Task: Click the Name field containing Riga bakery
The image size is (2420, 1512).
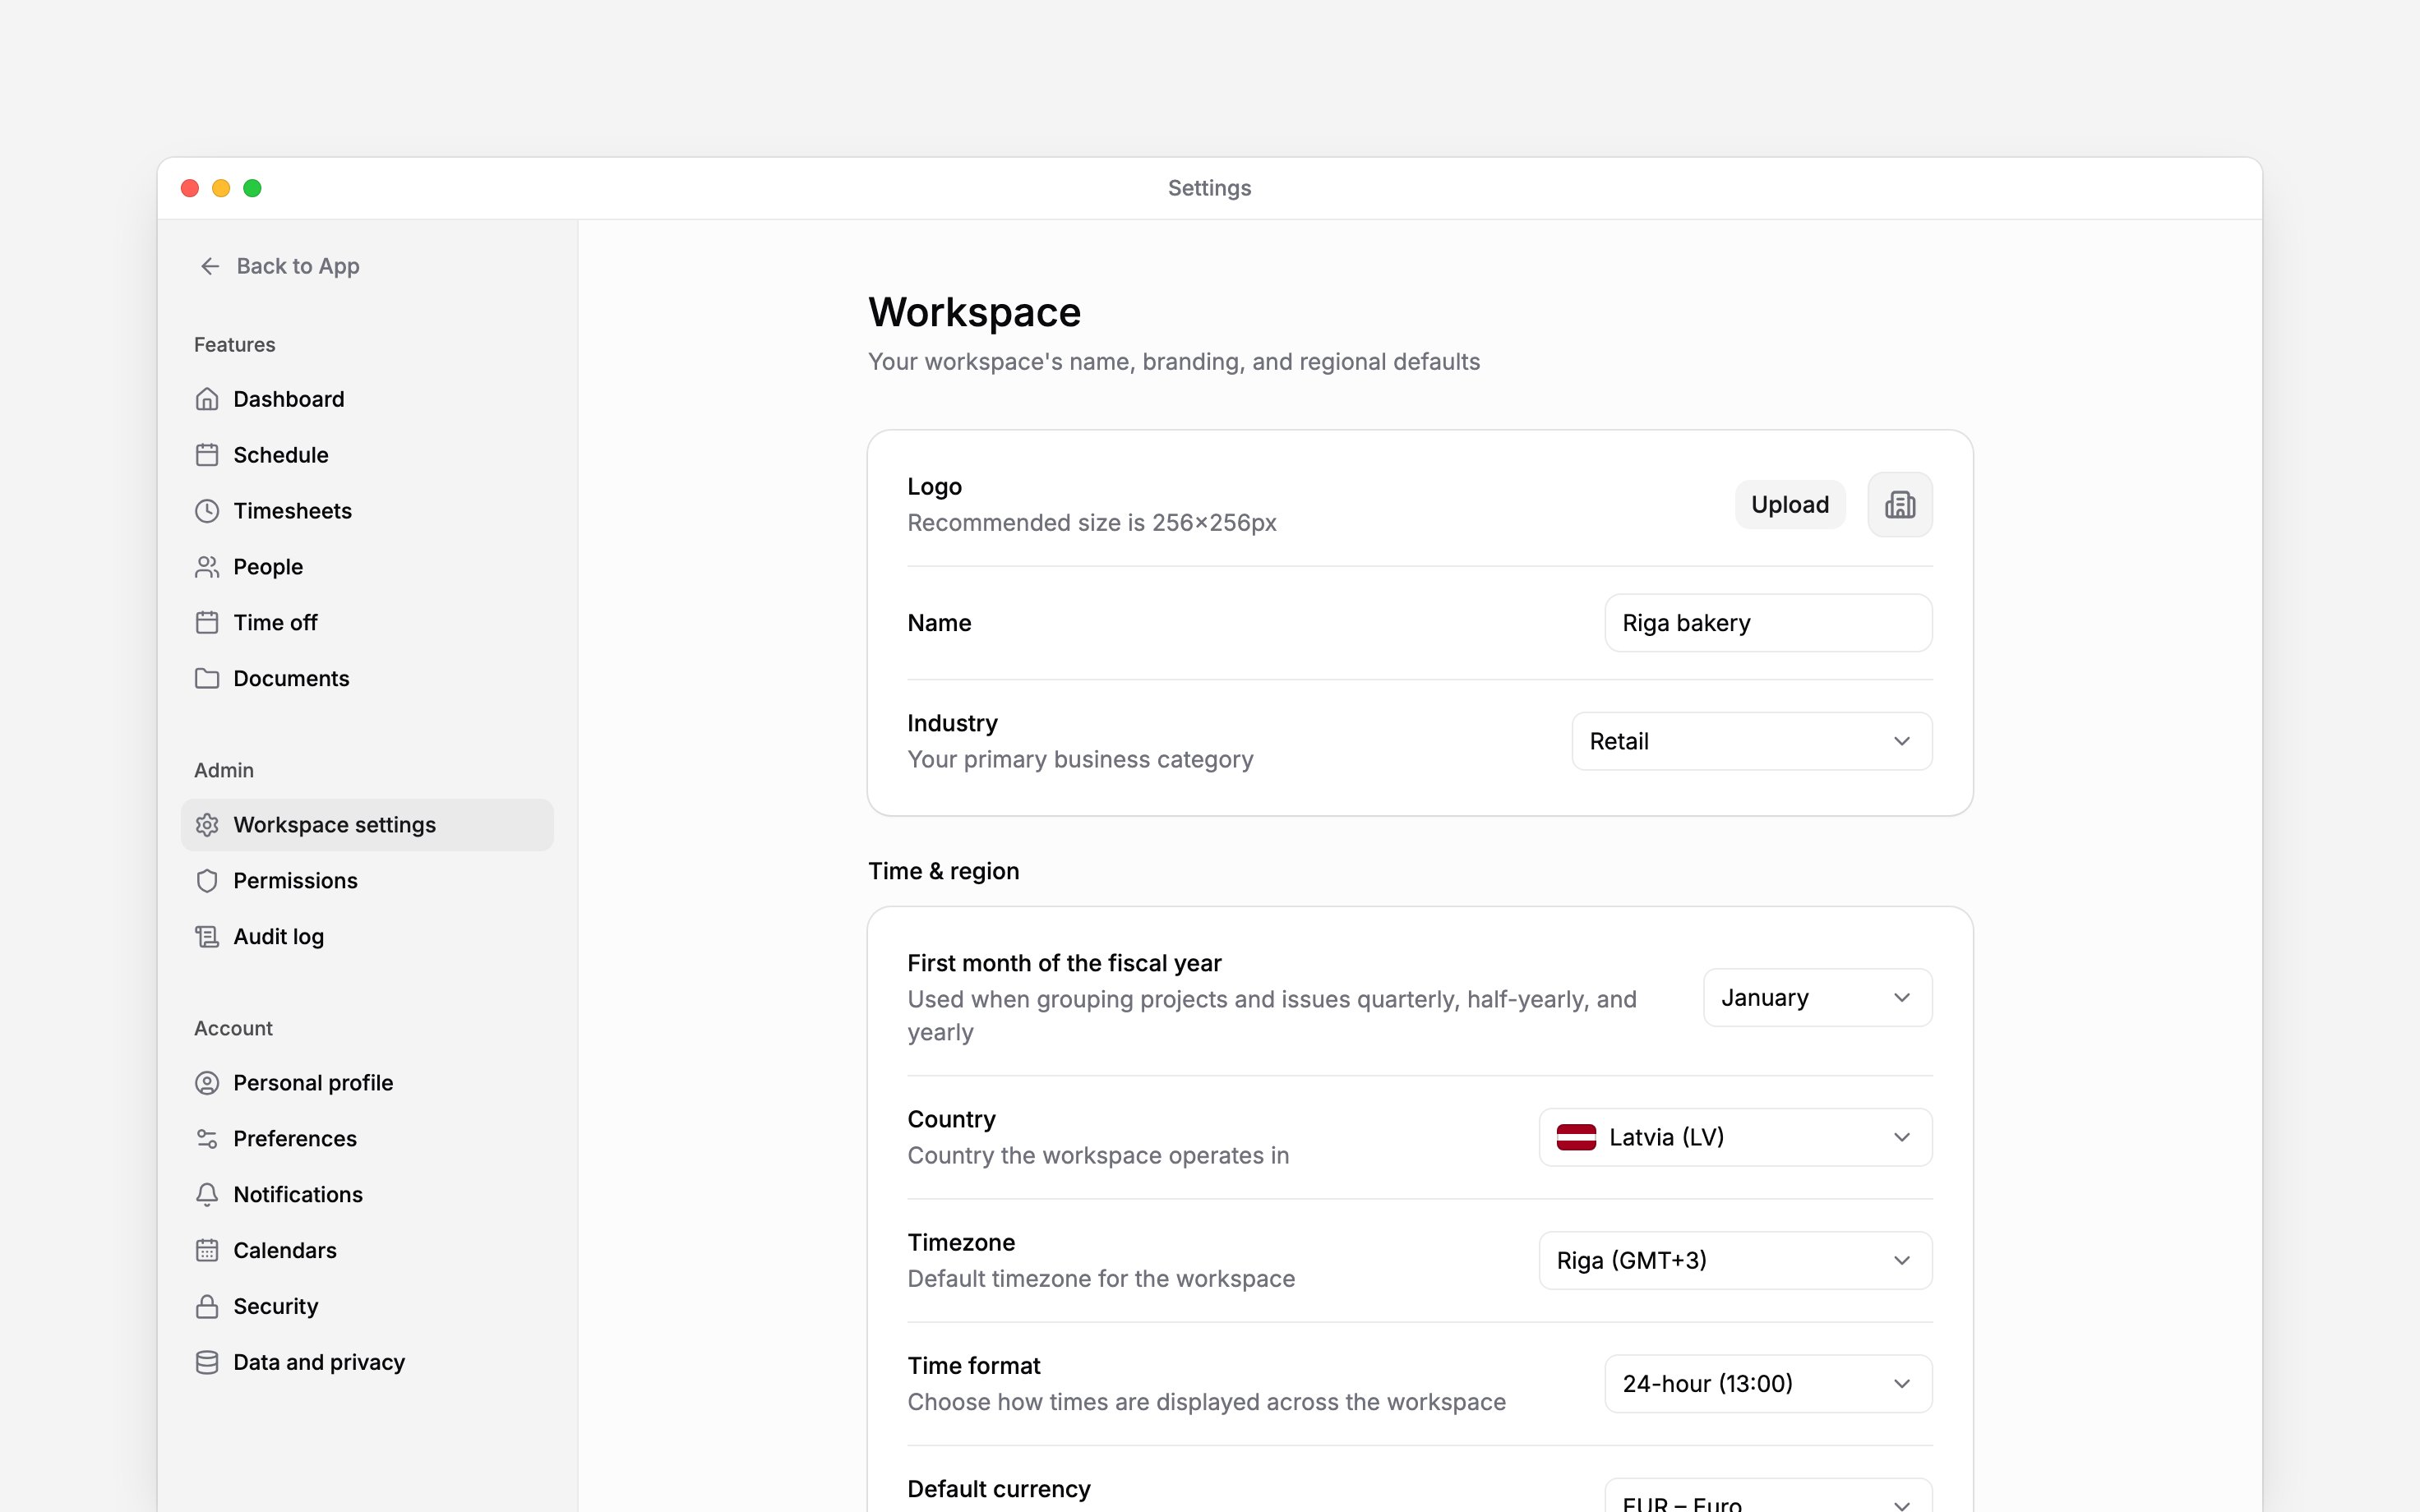Action: pos(1768,623)
